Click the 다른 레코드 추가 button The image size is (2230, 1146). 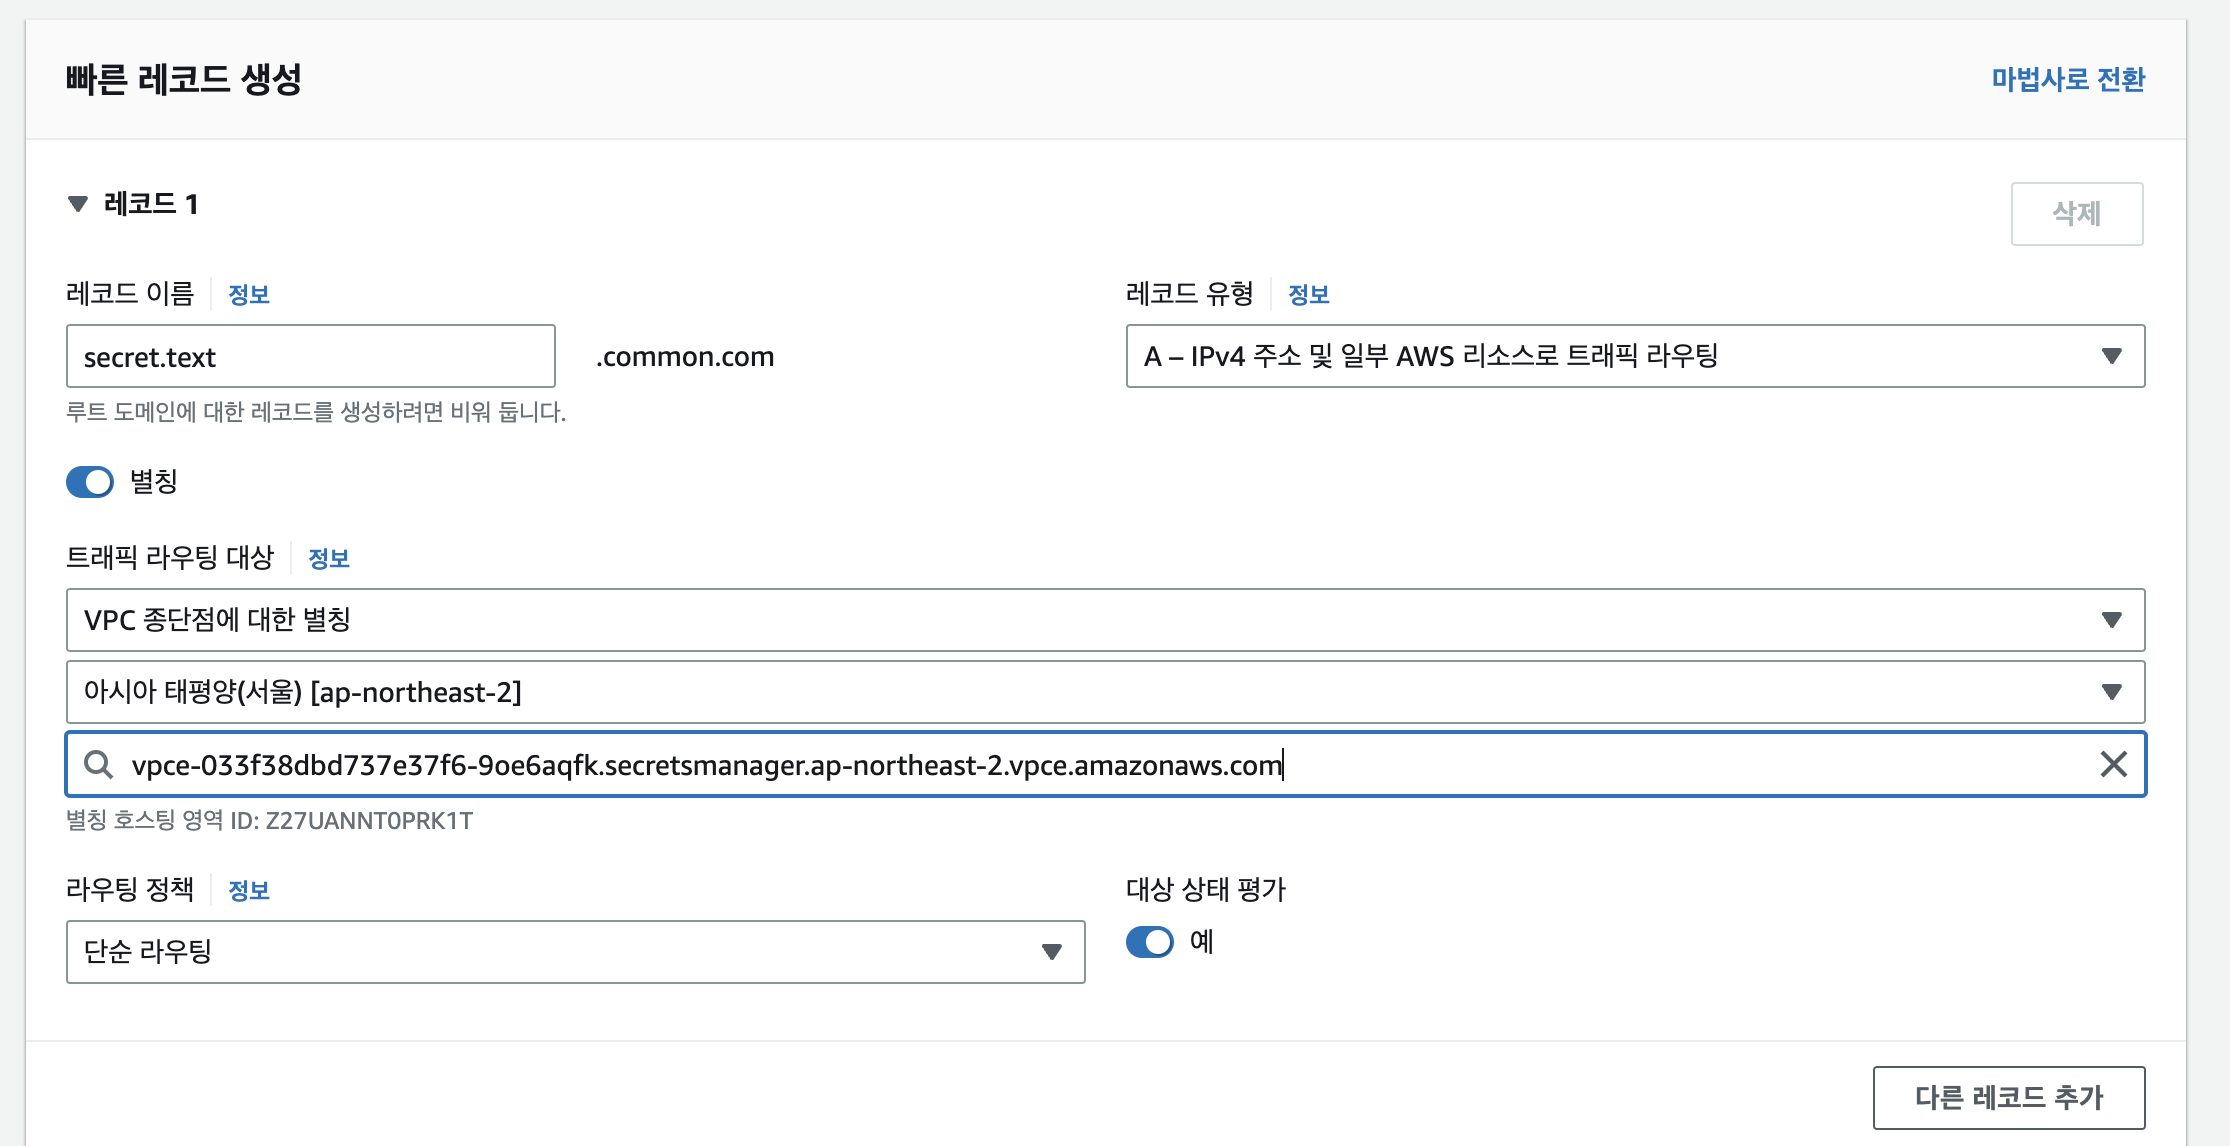(x=2008, y=1097)
